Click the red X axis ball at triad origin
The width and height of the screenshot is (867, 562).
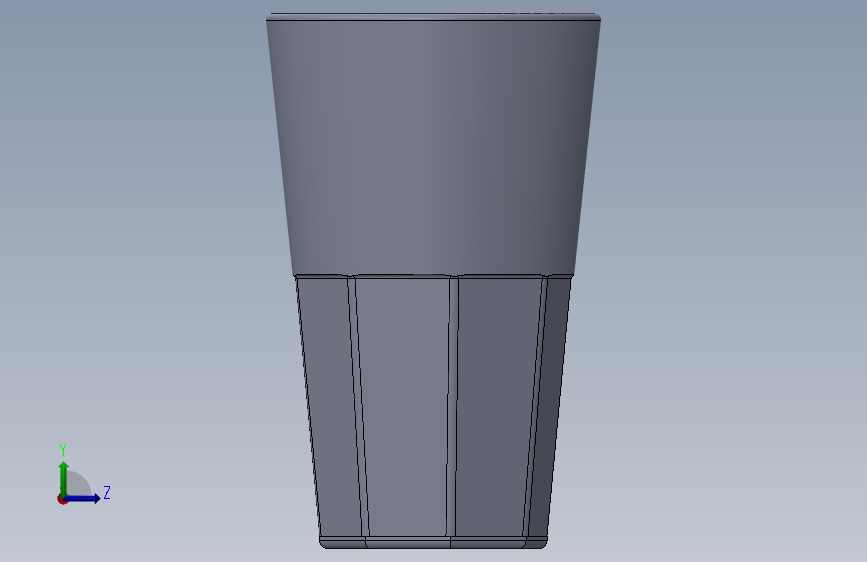(62, 499)
